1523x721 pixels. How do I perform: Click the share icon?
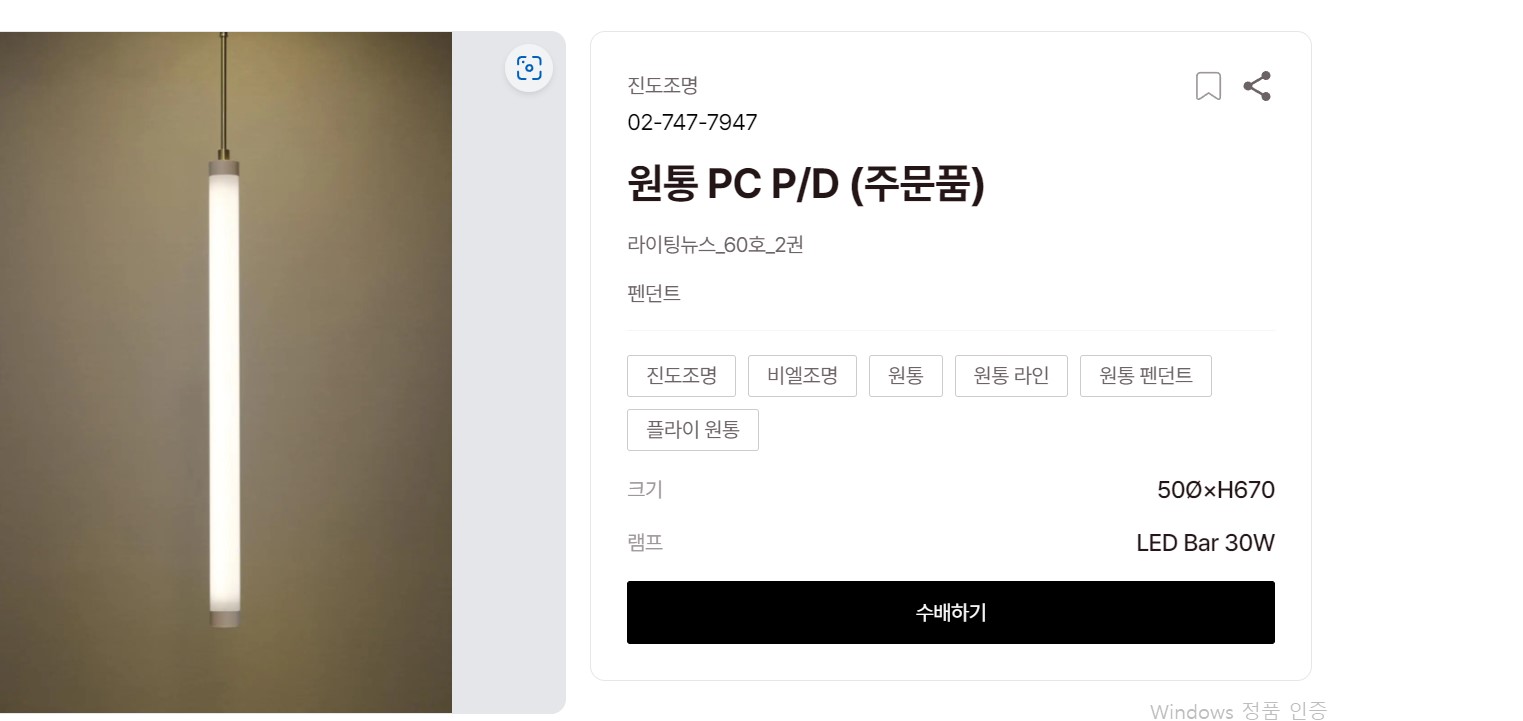pyautogui.click(x=1257, y=86)
